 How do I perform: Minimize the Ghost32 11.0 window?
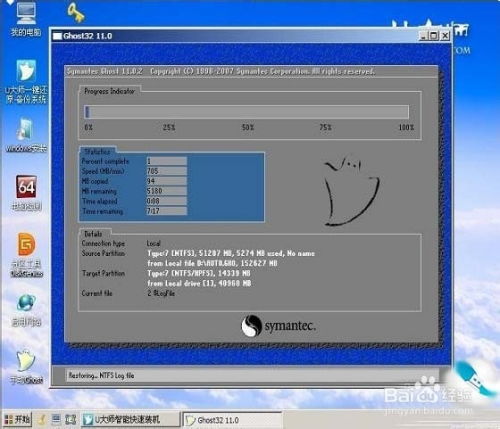[x=423, y=36]
